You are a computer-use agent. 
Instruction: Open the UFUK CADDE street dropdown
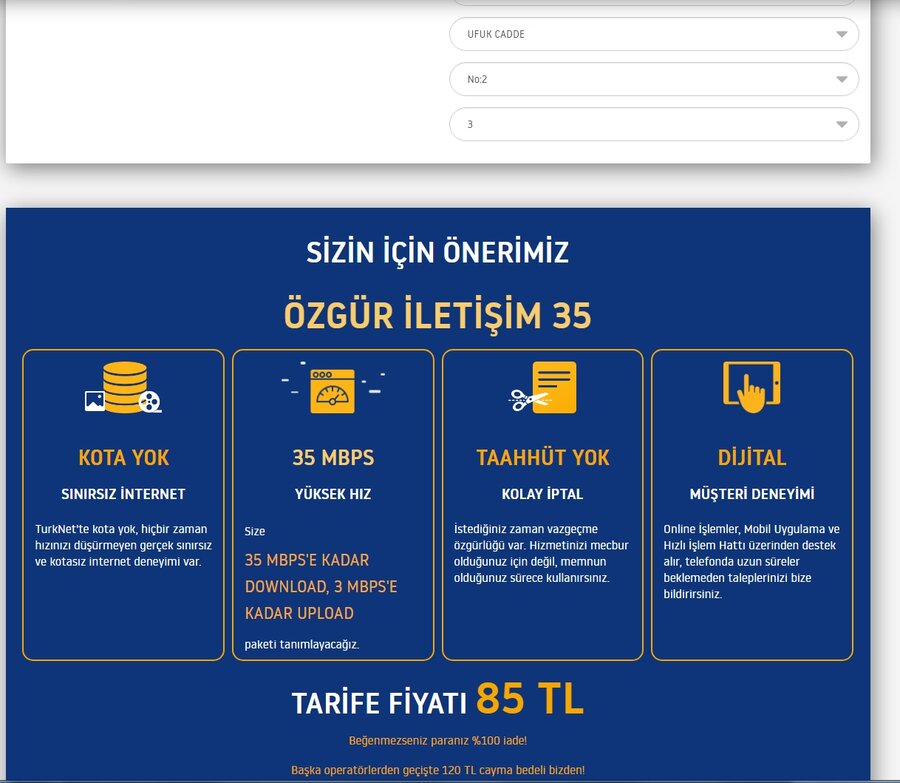click(654, 34)
